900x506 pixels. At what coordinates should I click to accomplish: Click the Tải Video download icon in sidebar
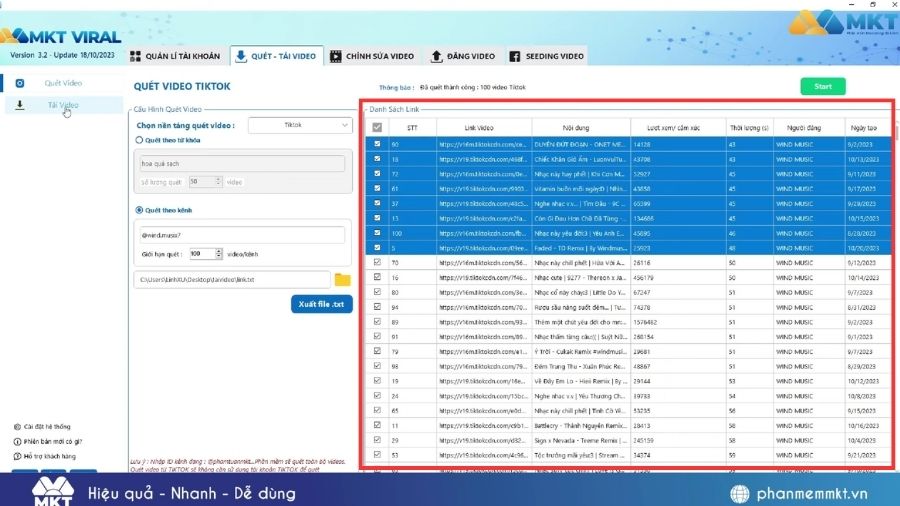coord(19,105)
